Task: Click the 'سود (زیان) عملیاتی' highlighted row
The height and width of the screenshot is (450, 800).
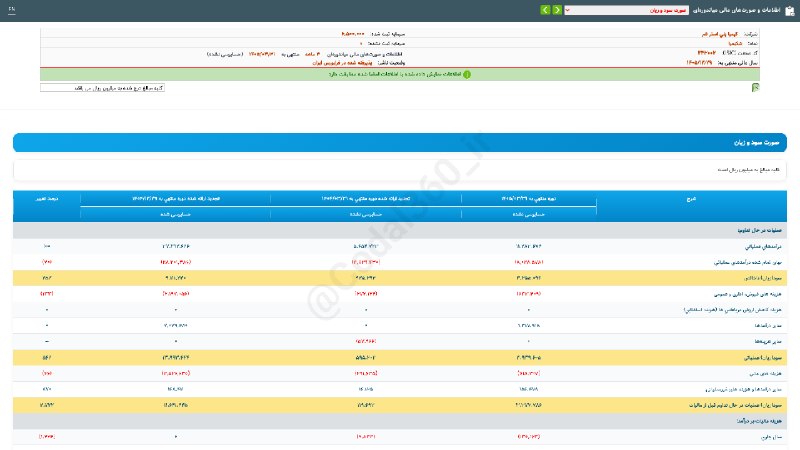Action: coord(400,358)
